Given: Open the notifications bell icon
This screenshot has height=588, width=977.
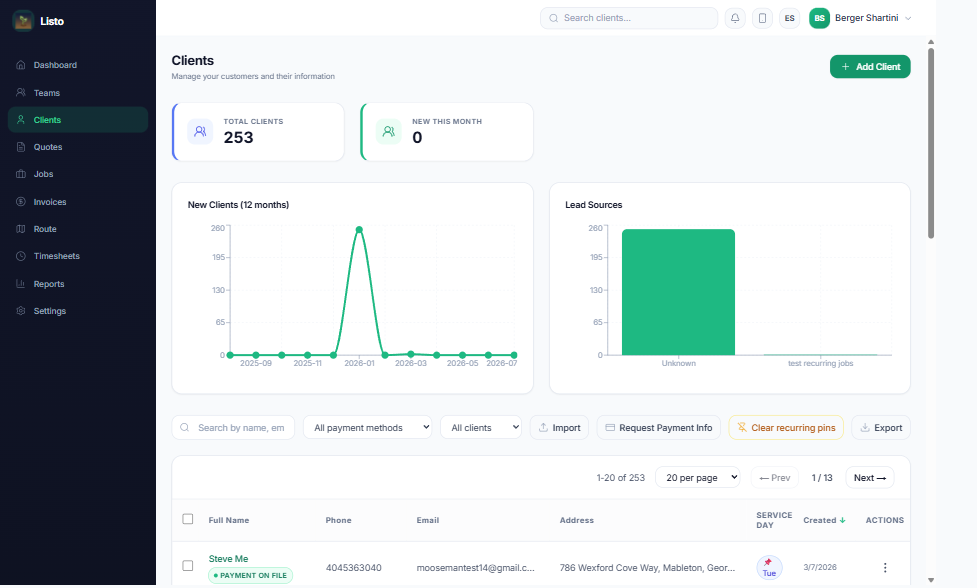Looking at the screenshot, I should [x=735, y=18].
